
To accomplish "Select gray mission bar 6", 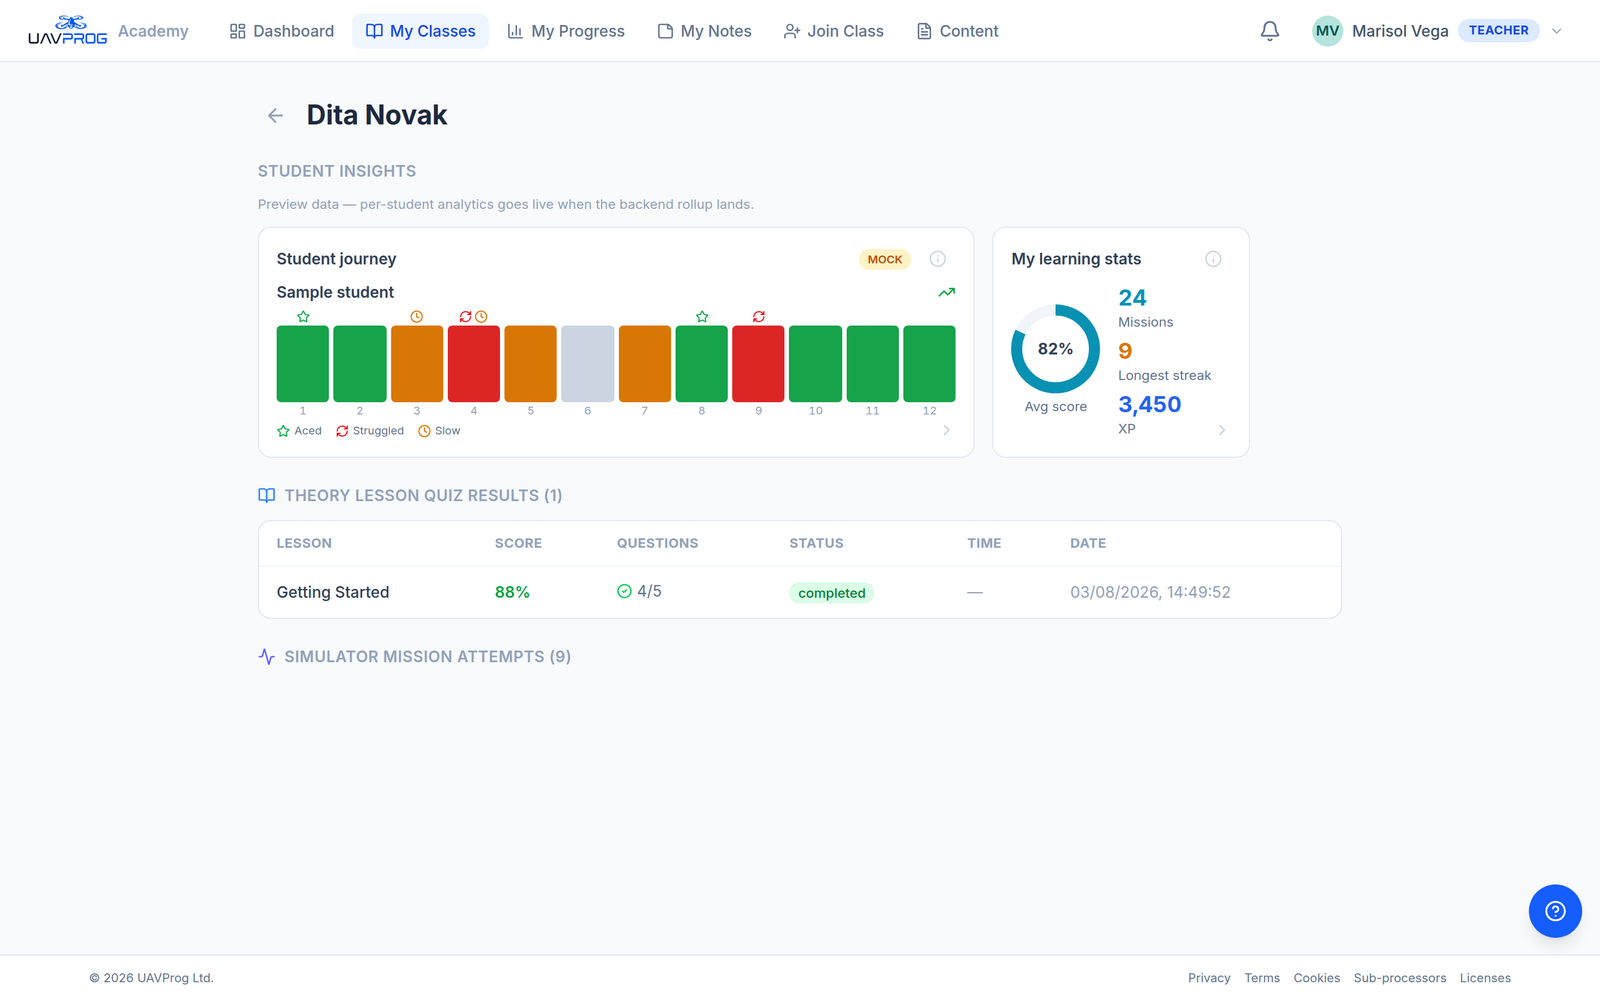I will (588, 364).
